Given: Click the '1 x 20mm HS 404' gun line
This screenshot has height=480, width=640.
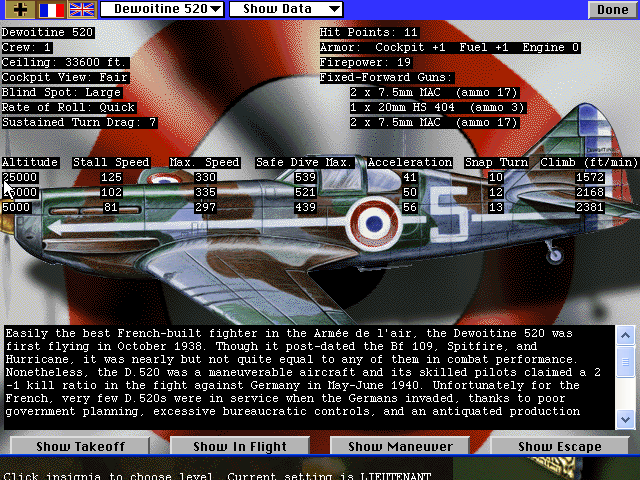Looking at the screenshot, I should tap(438, 108).
